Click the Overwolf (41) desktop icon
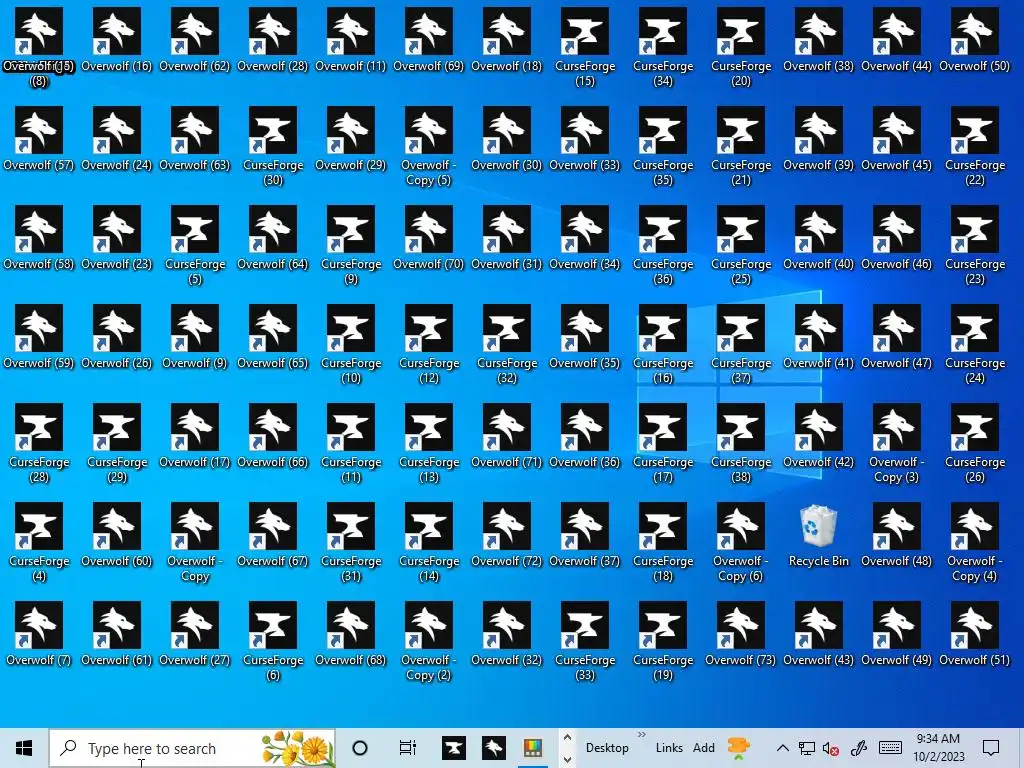The height and width of the screenshot is (768, 1024). (x=818, y=336)
